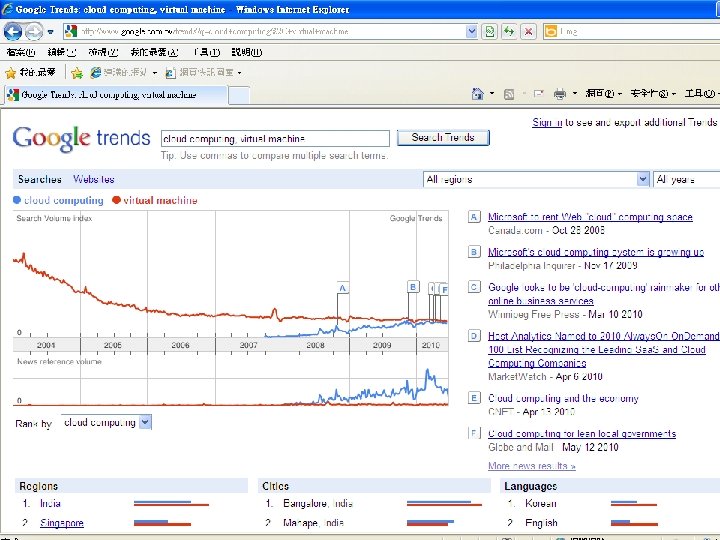720x540 pixels.
Task: Open the Tools menu bar item
Action: [207, 52]
